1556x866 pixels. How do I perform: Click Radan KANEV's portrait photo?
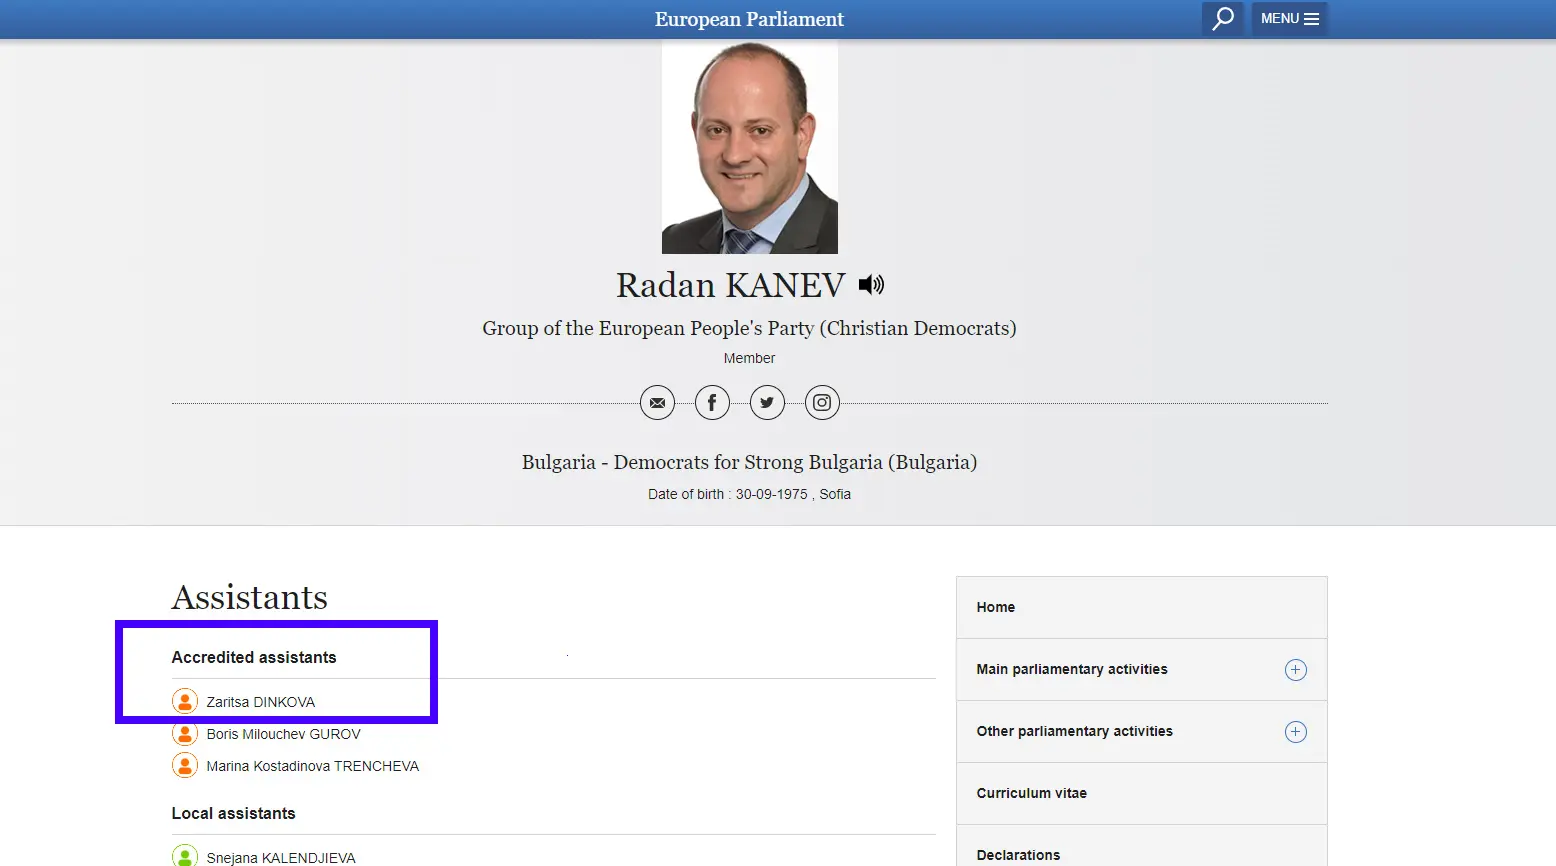749,147
